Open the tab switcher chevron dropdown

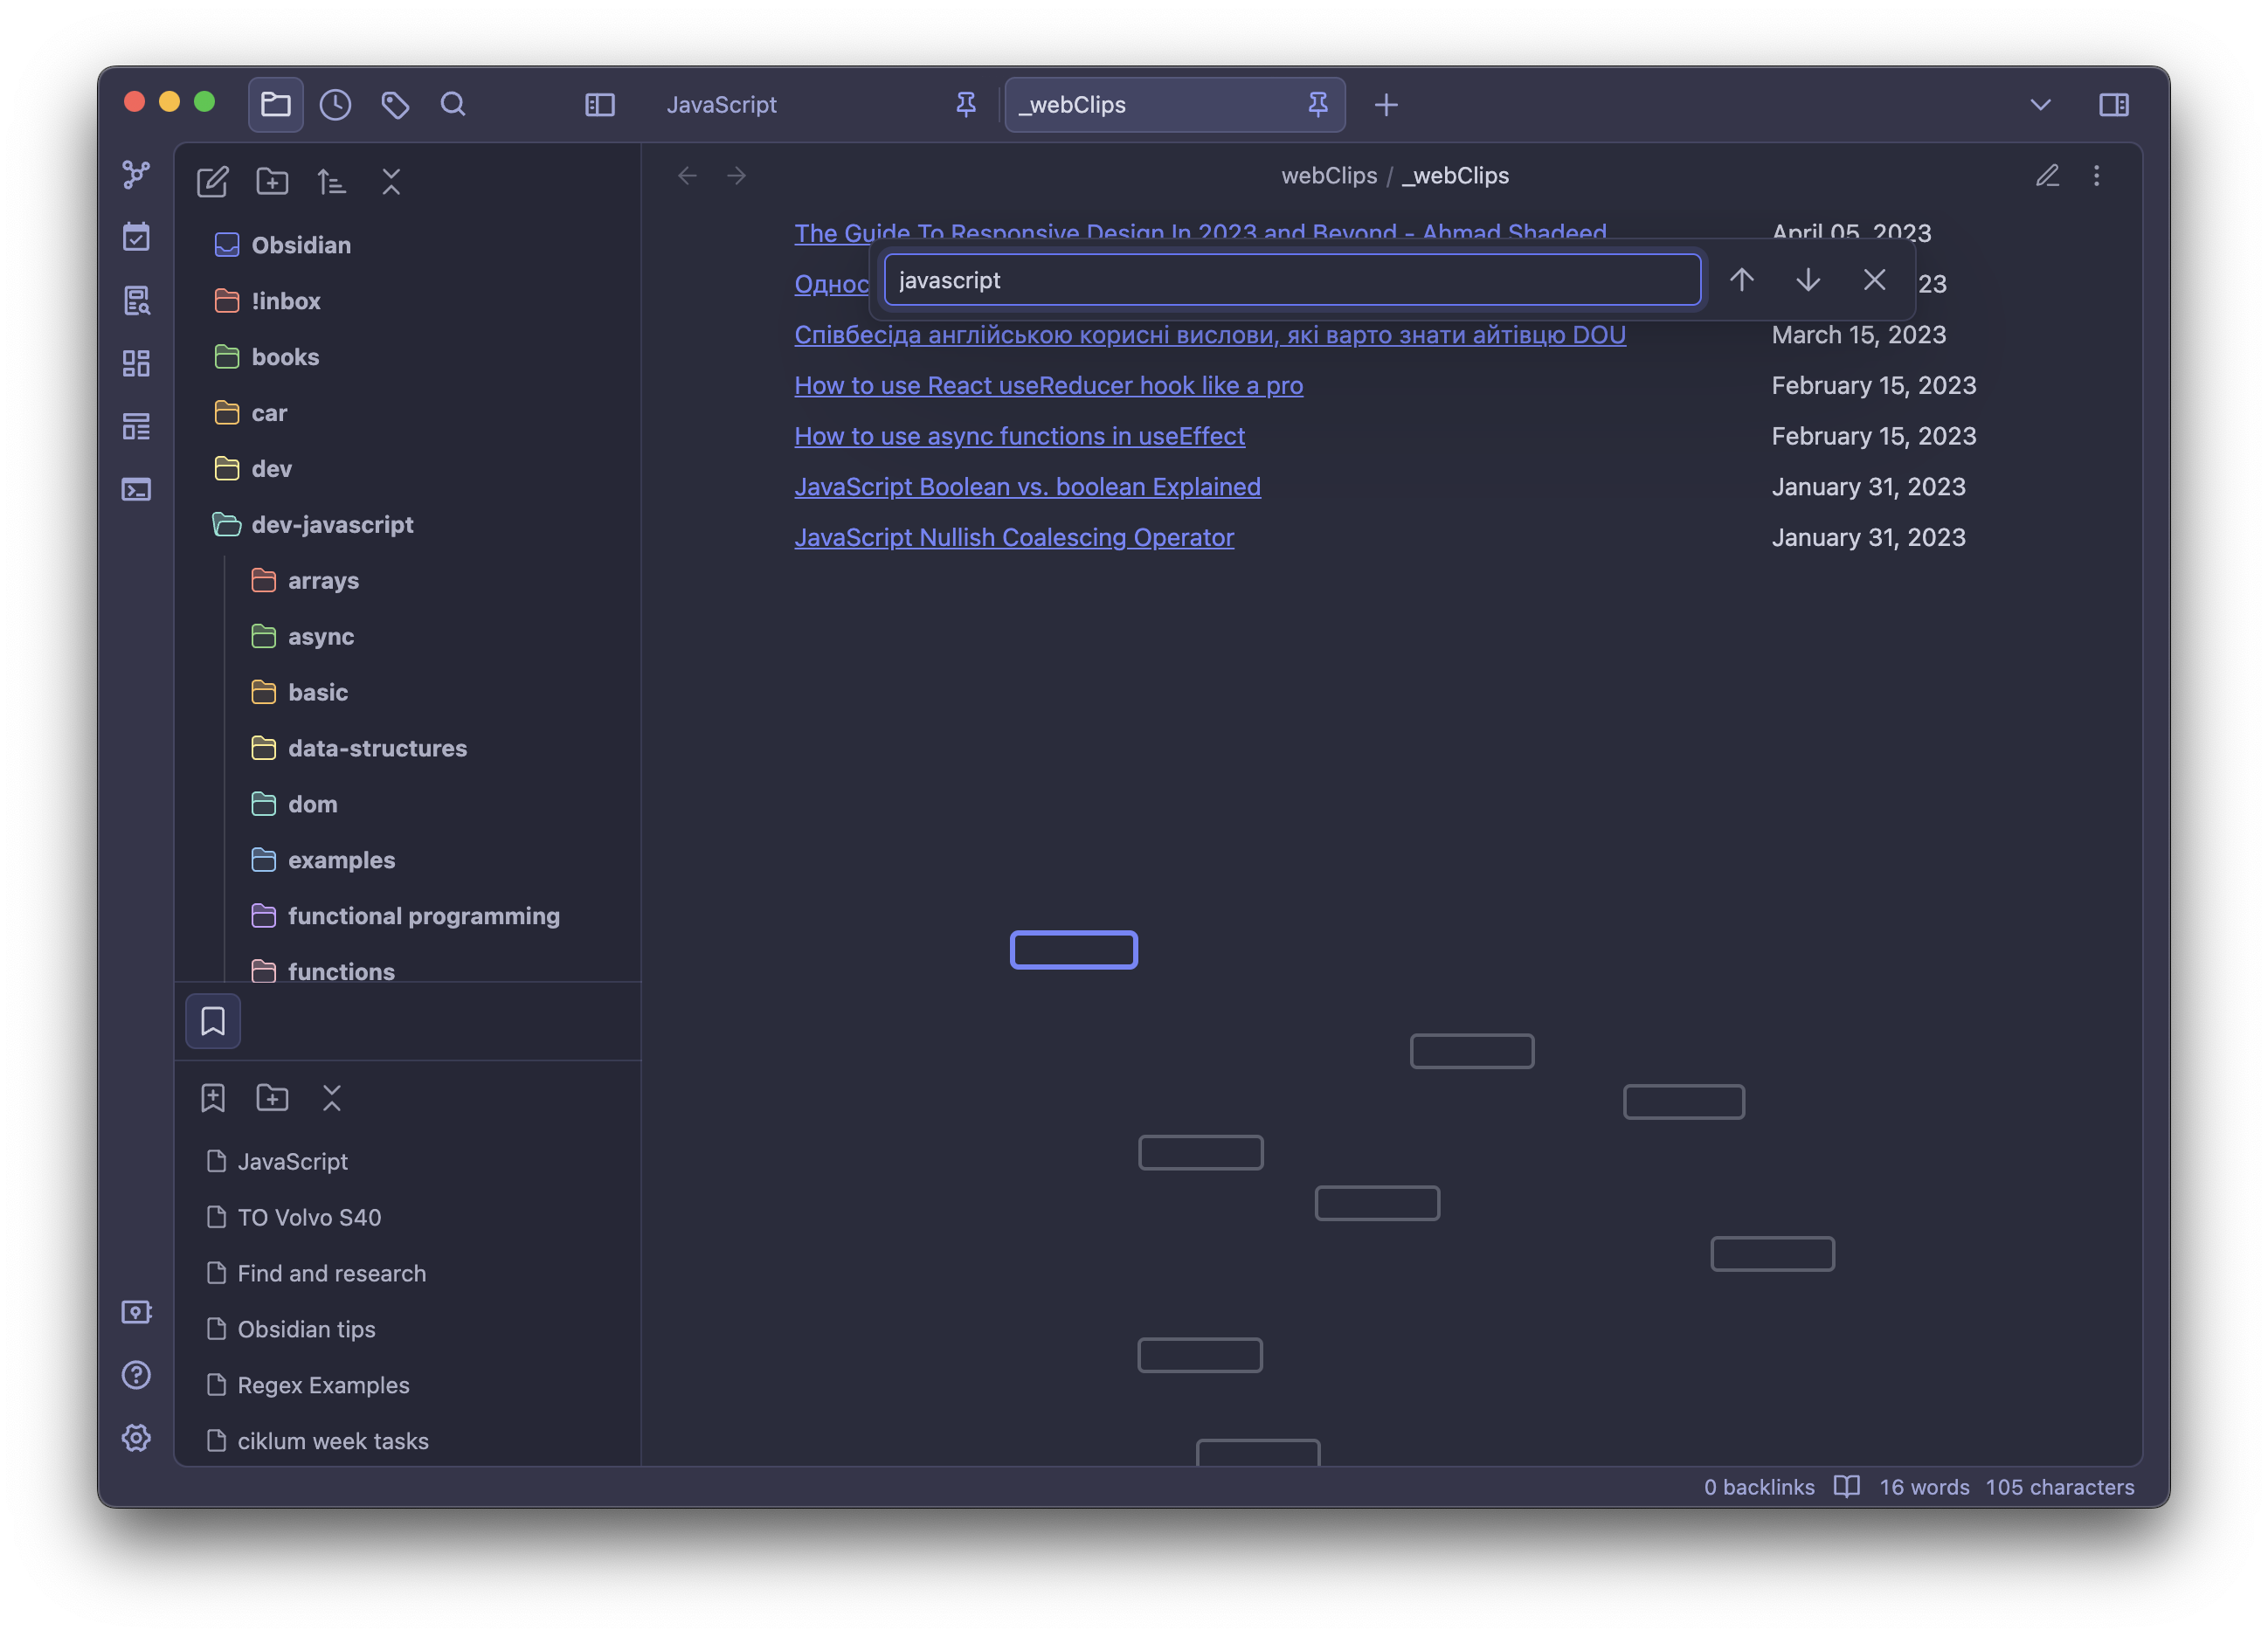pyautogui.click(x=2040, y=104)
